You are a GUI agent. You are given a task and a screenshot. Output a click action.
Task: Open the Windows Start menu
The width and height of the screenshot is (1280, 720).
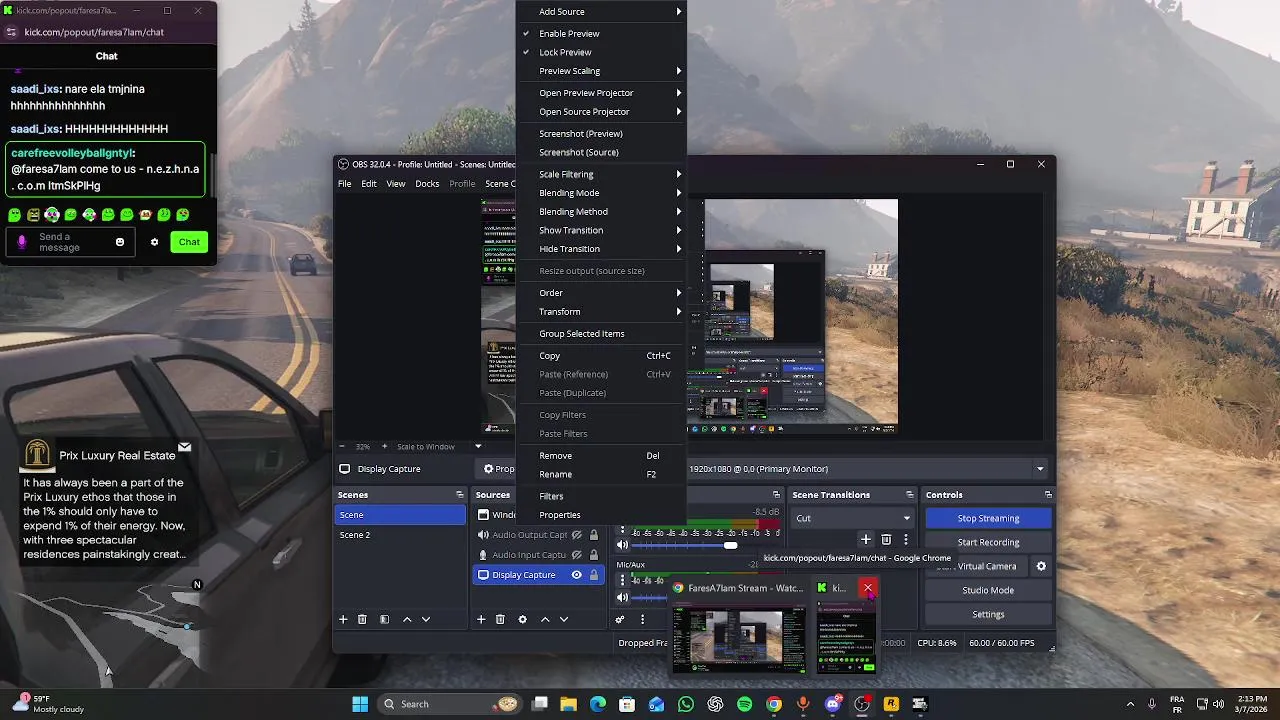(x=360, y=704)
